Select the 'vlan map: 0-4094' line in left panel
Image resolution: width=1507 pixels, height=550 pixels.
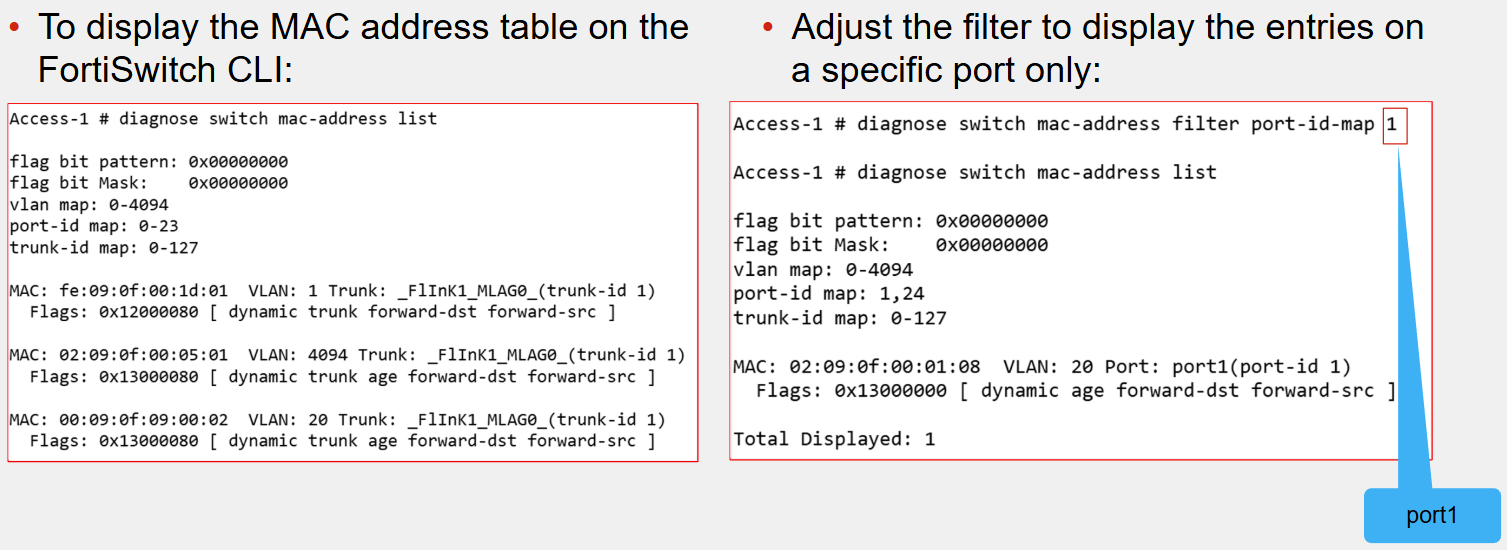pos(89,205)
